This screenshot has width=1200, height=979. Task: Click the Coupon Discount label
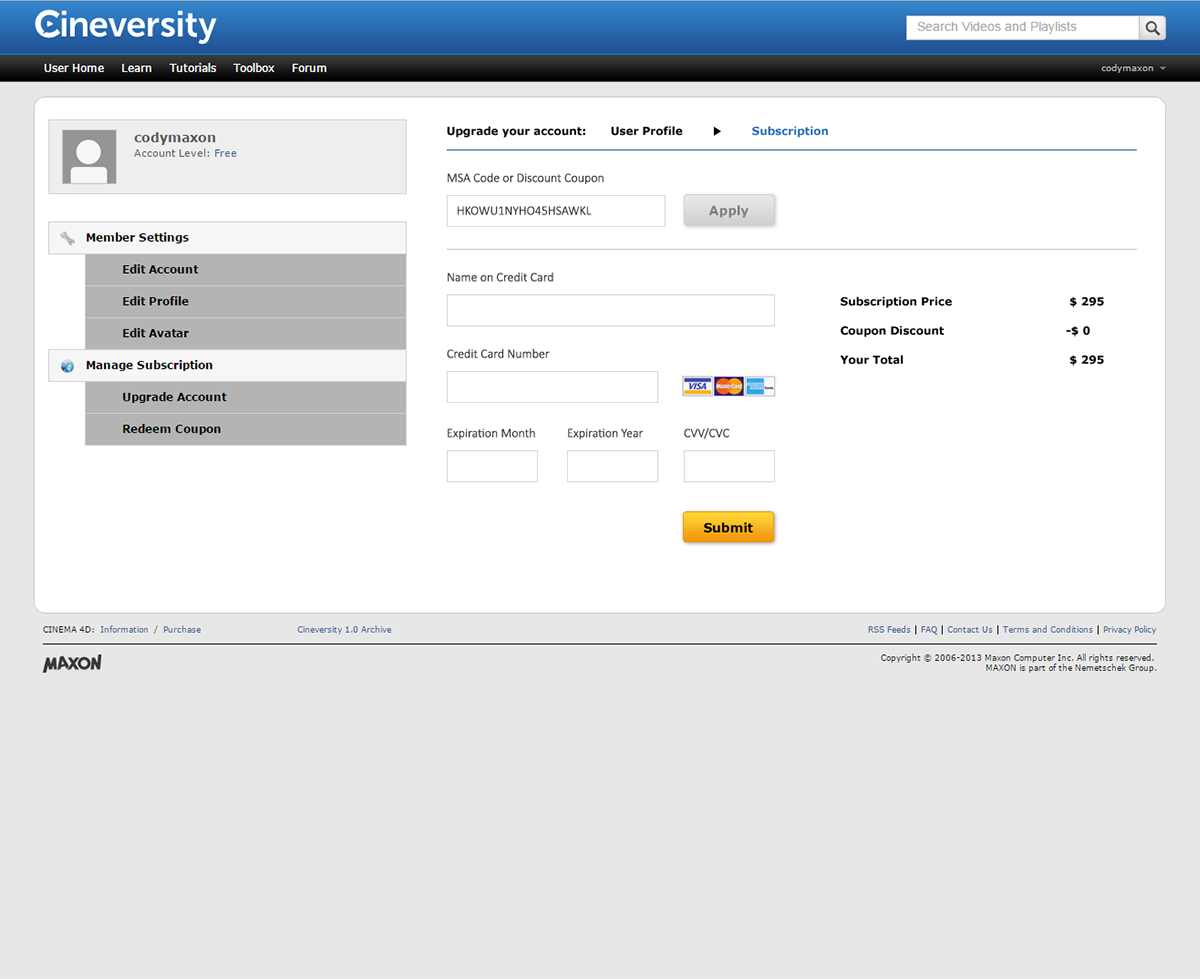click(x=892, y=331)
